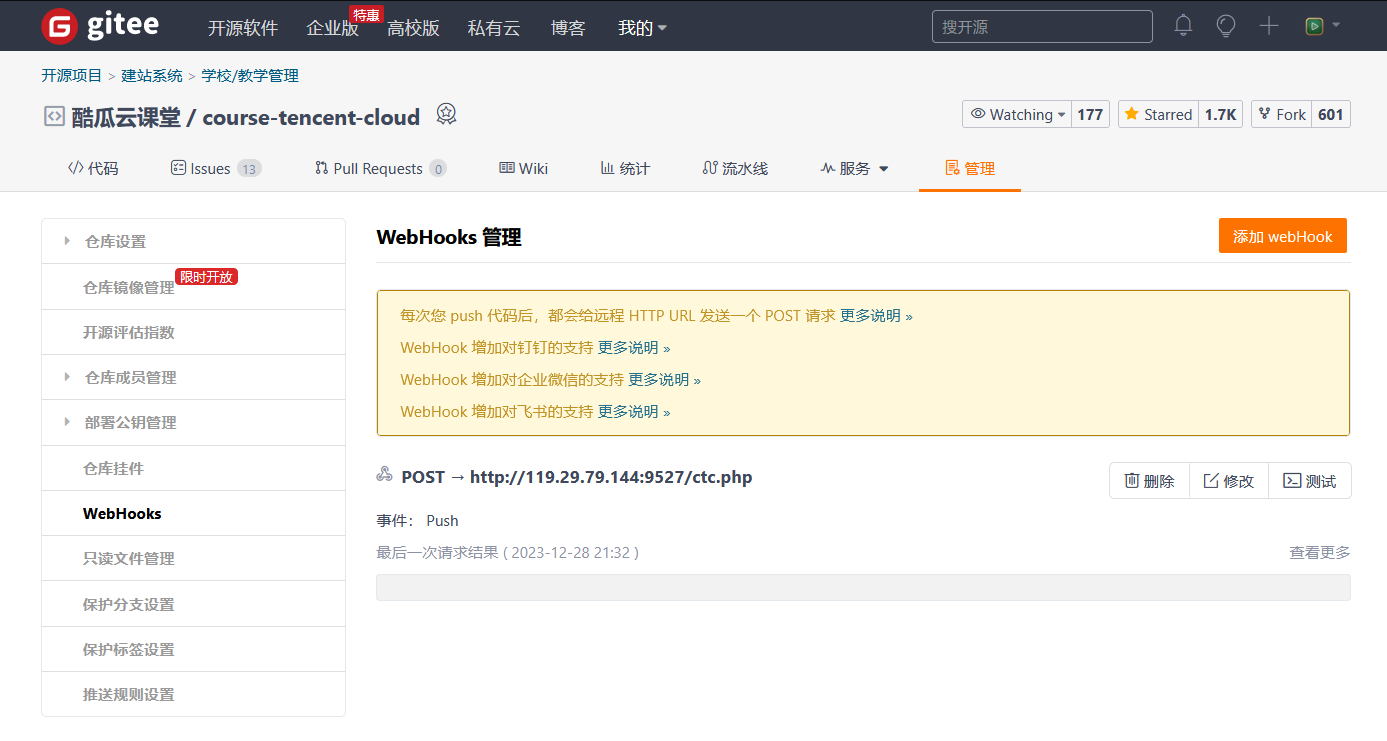The height and width of the screenshot is (741, 1387).
Task: Click the badge icon beside the repository name
Action: (446, 114)
